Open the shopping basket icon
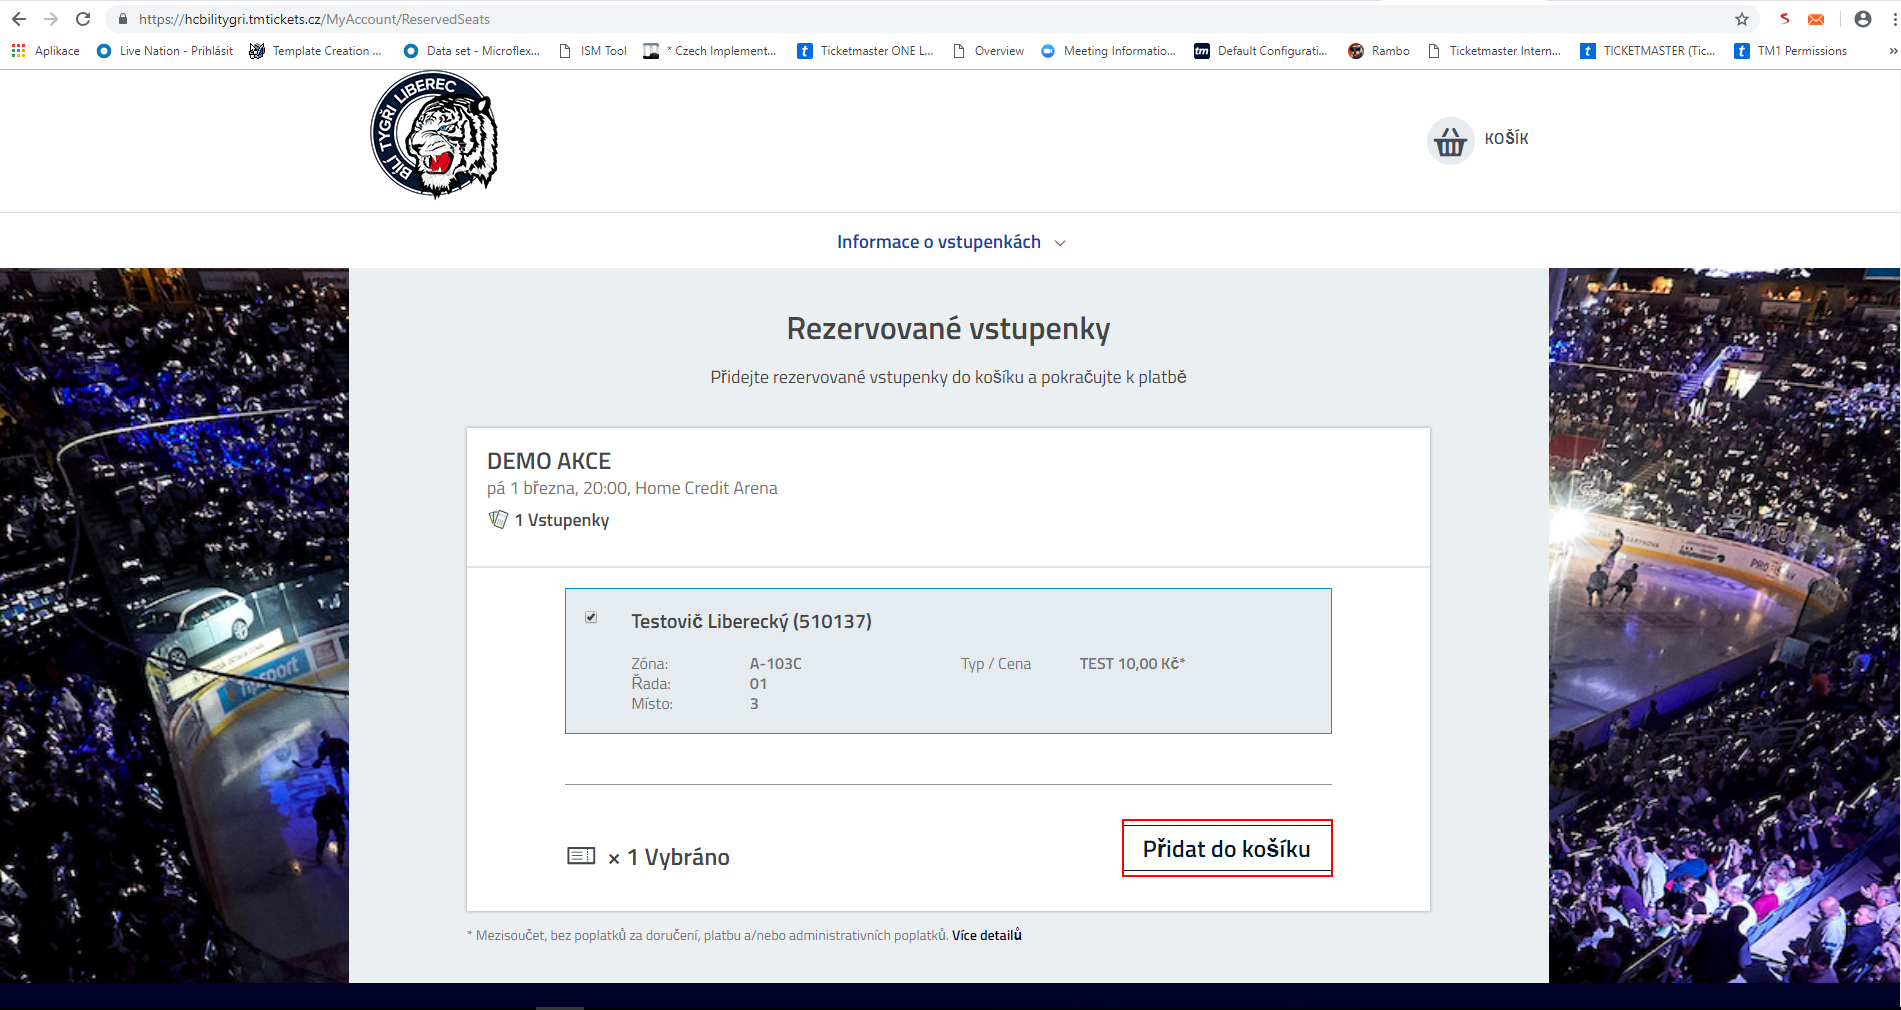This screenshot has width=1901, height=1010. tap(1449, 141)
